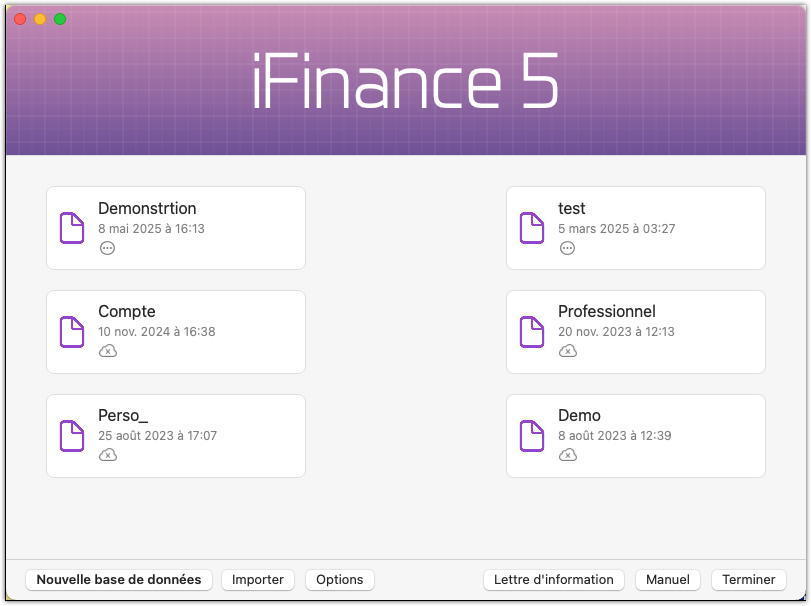This screenshot has width=811, height=606.
Task: Maximize the window with the green button
Action: coord(60,19)
